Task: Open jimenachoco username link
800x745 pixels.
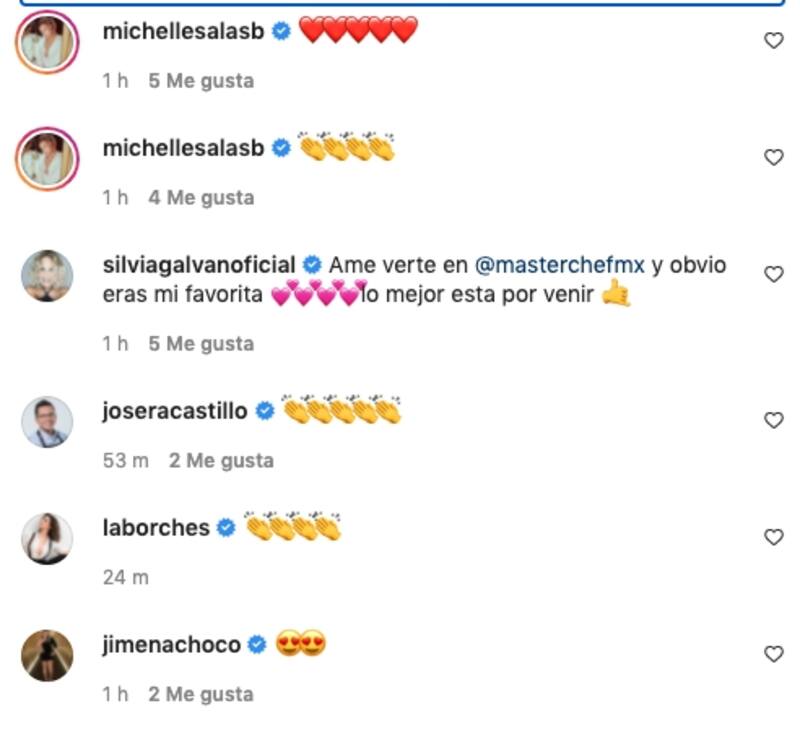Action: (171, 645)
